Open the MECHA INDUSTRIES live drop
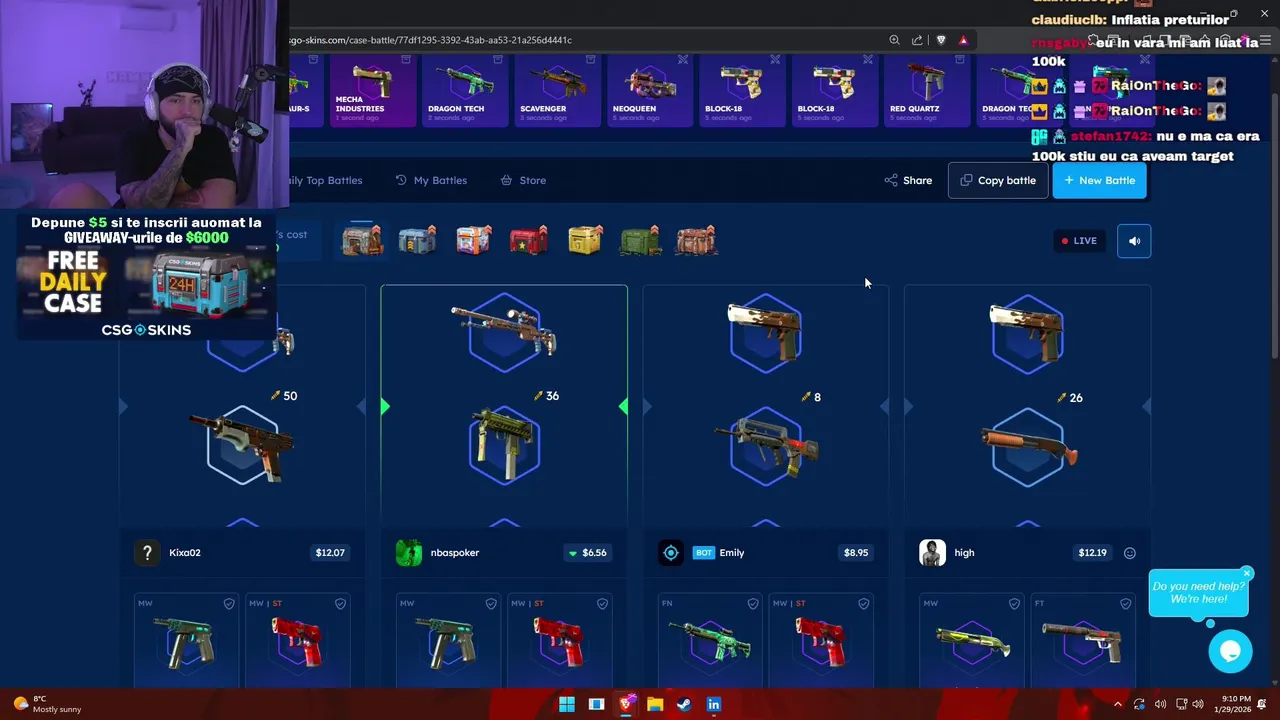Viewport: 1280px width, 720px height. coord(371,90)
